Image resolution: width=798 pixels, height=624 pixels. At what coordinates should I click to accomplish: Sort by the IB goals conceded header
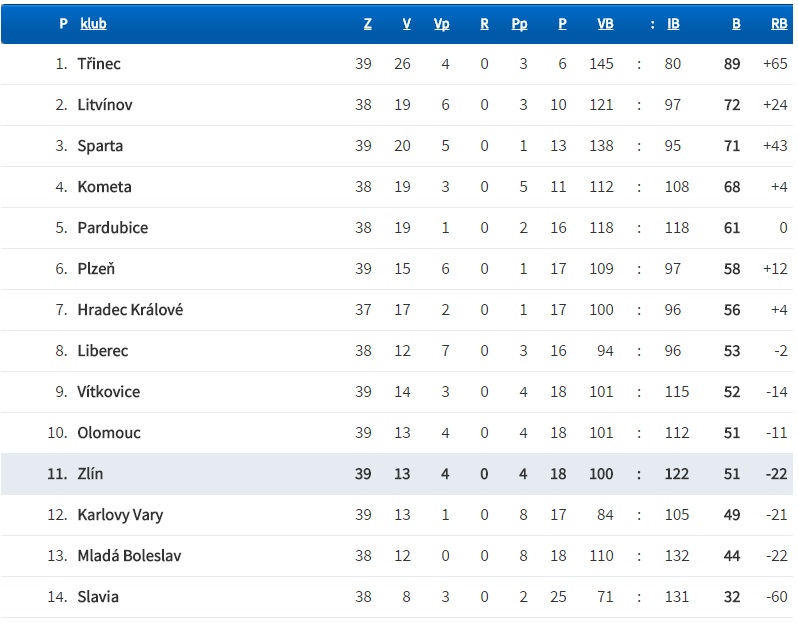pos(673,24)
